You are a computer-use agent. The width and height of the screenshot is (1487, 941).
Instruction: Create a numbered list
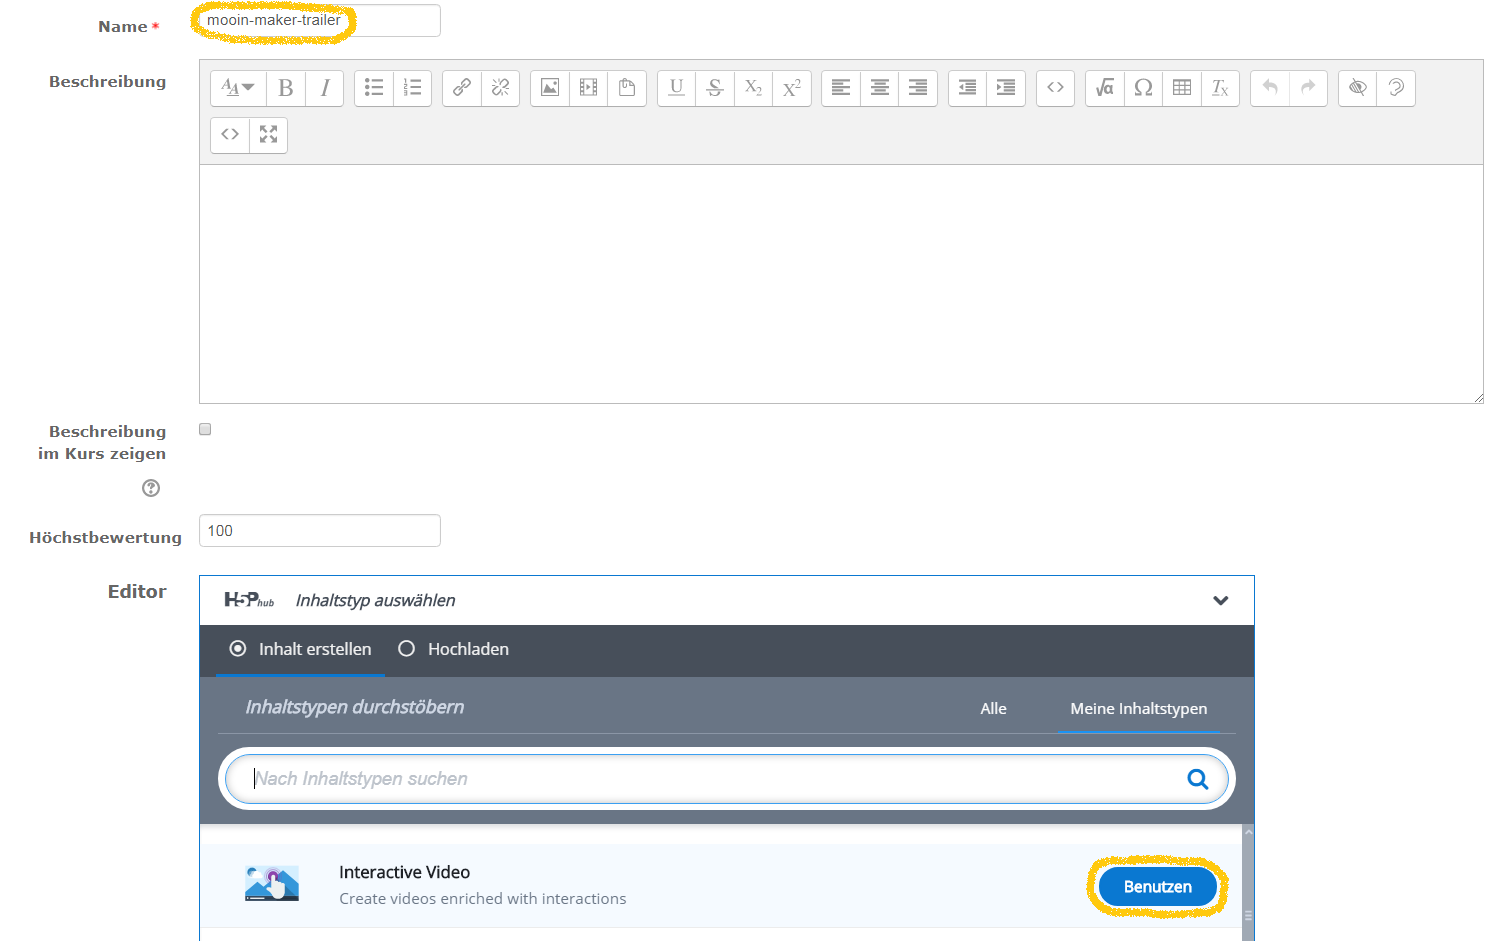pyautogui.click(x=412, y=88)
